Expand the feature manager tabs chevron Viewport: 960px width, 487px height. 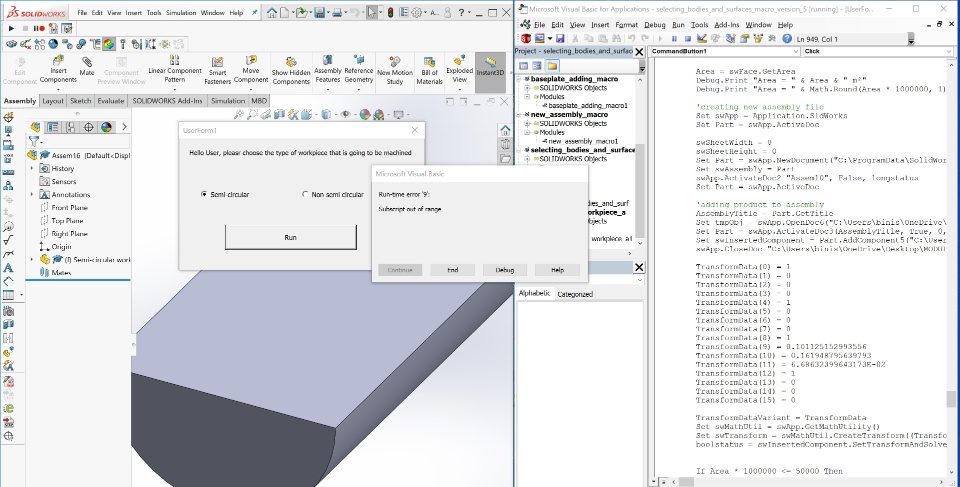click(x=124, y=127)
